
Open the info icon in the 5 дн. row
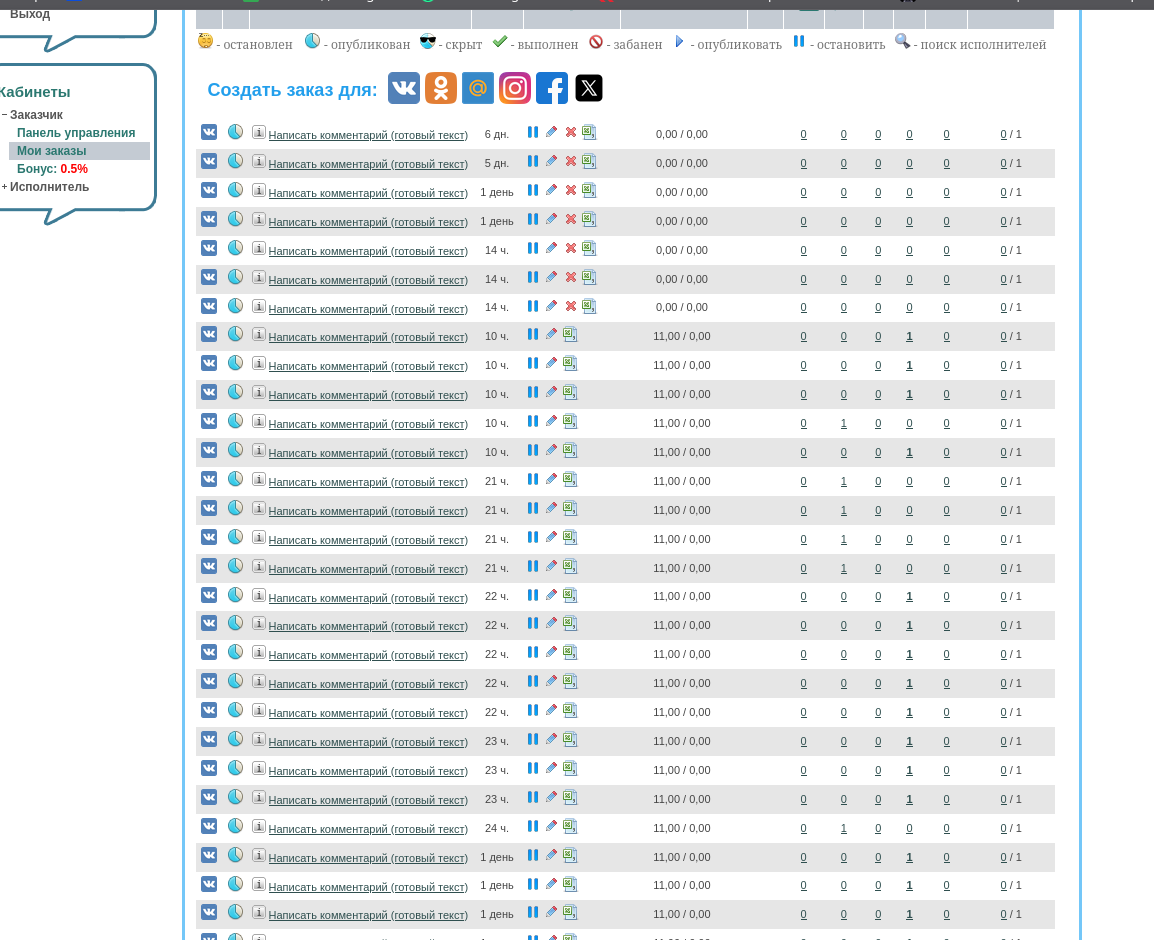pos(258,160)
